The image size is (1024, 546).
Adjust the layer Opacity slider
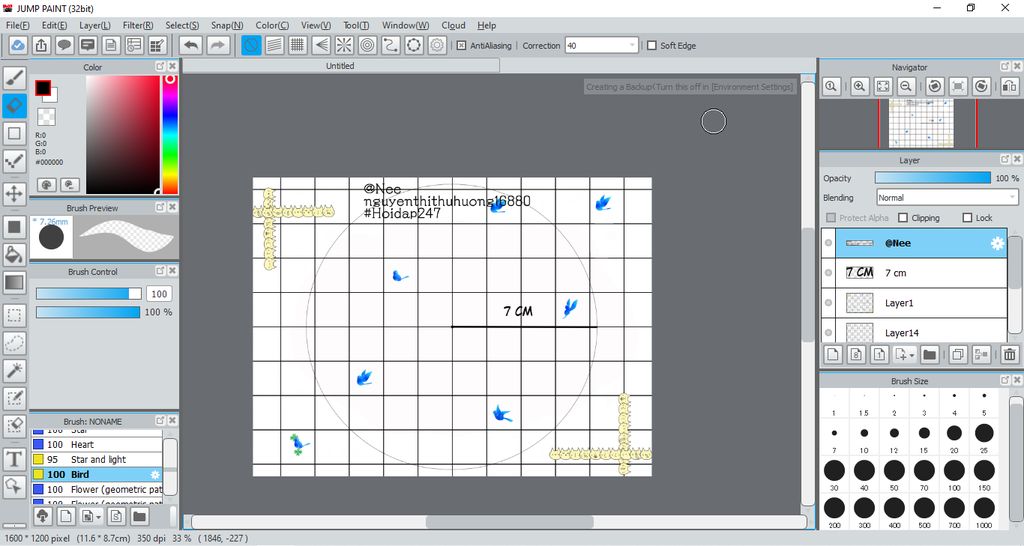(933, 178)
